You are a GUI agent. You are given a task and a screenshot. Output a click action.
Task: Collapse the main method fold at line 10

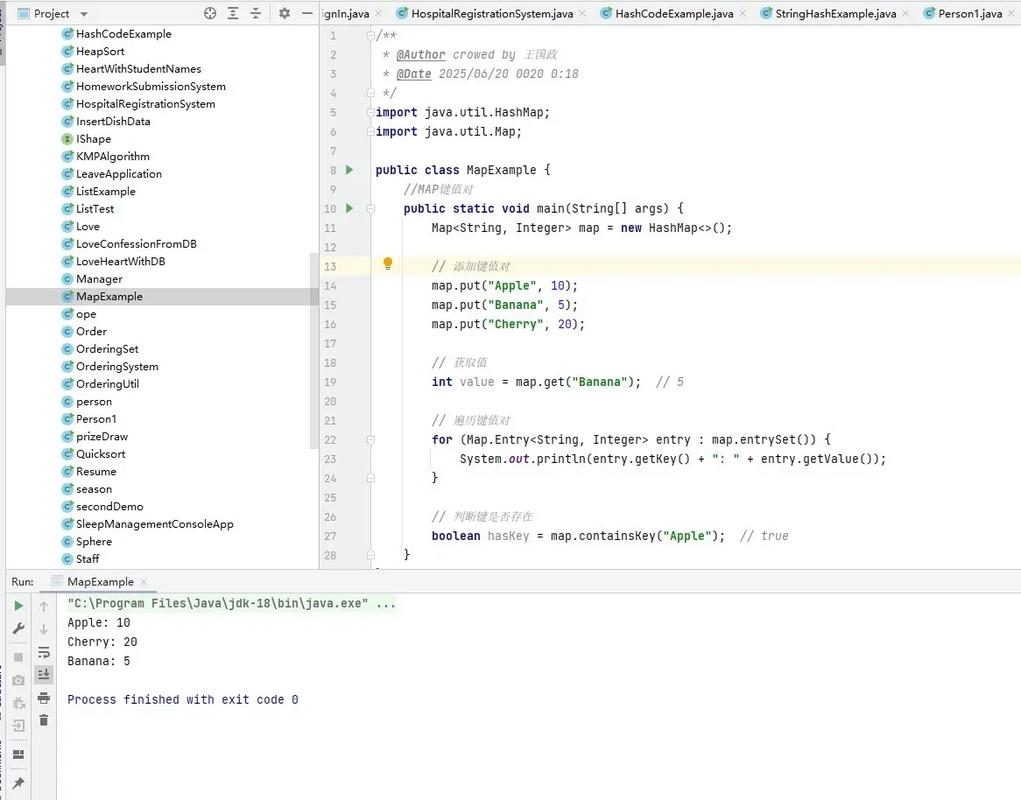[371, 208]
